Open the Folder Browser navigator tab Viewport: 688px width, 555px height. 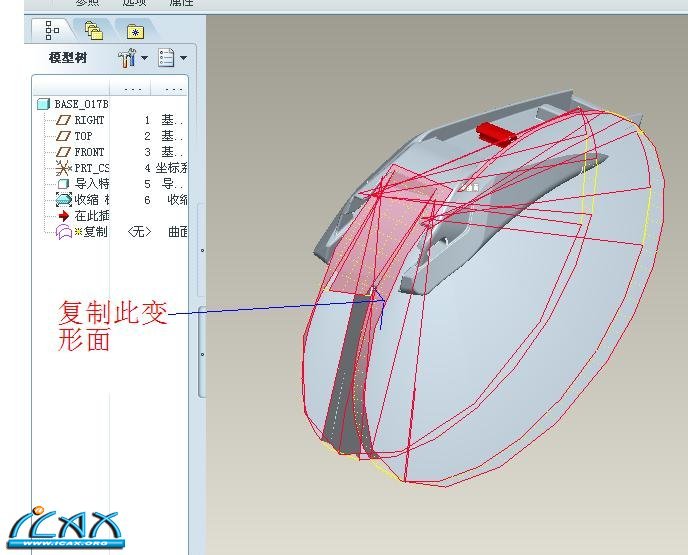93,31
